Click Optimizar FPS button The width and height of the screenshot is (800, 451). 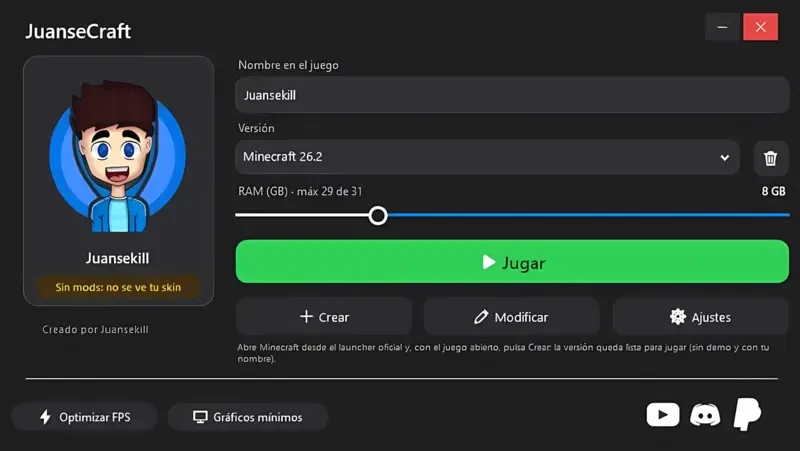[x=85, y=417]
